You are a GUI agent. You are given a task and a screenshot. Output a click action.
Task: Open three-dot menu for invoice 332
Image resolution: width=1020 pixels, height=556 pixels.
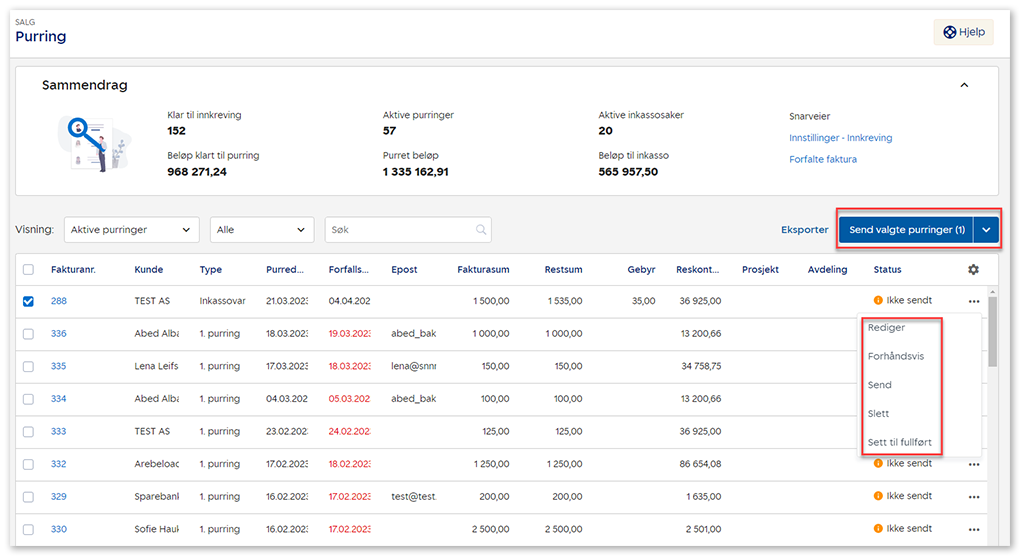click(973, 464)
